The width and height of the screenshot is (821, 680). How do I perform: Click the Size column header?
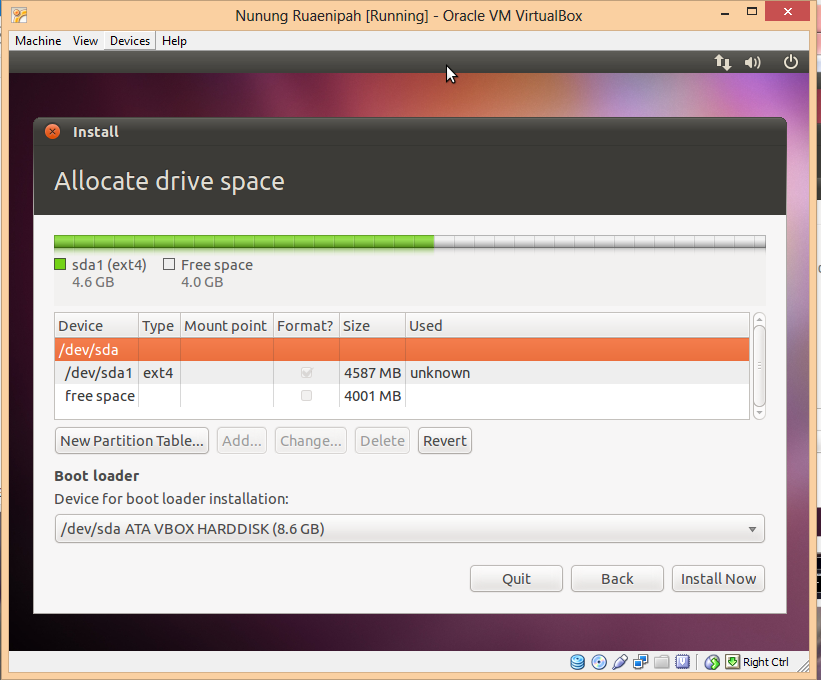tap(372, 326)
